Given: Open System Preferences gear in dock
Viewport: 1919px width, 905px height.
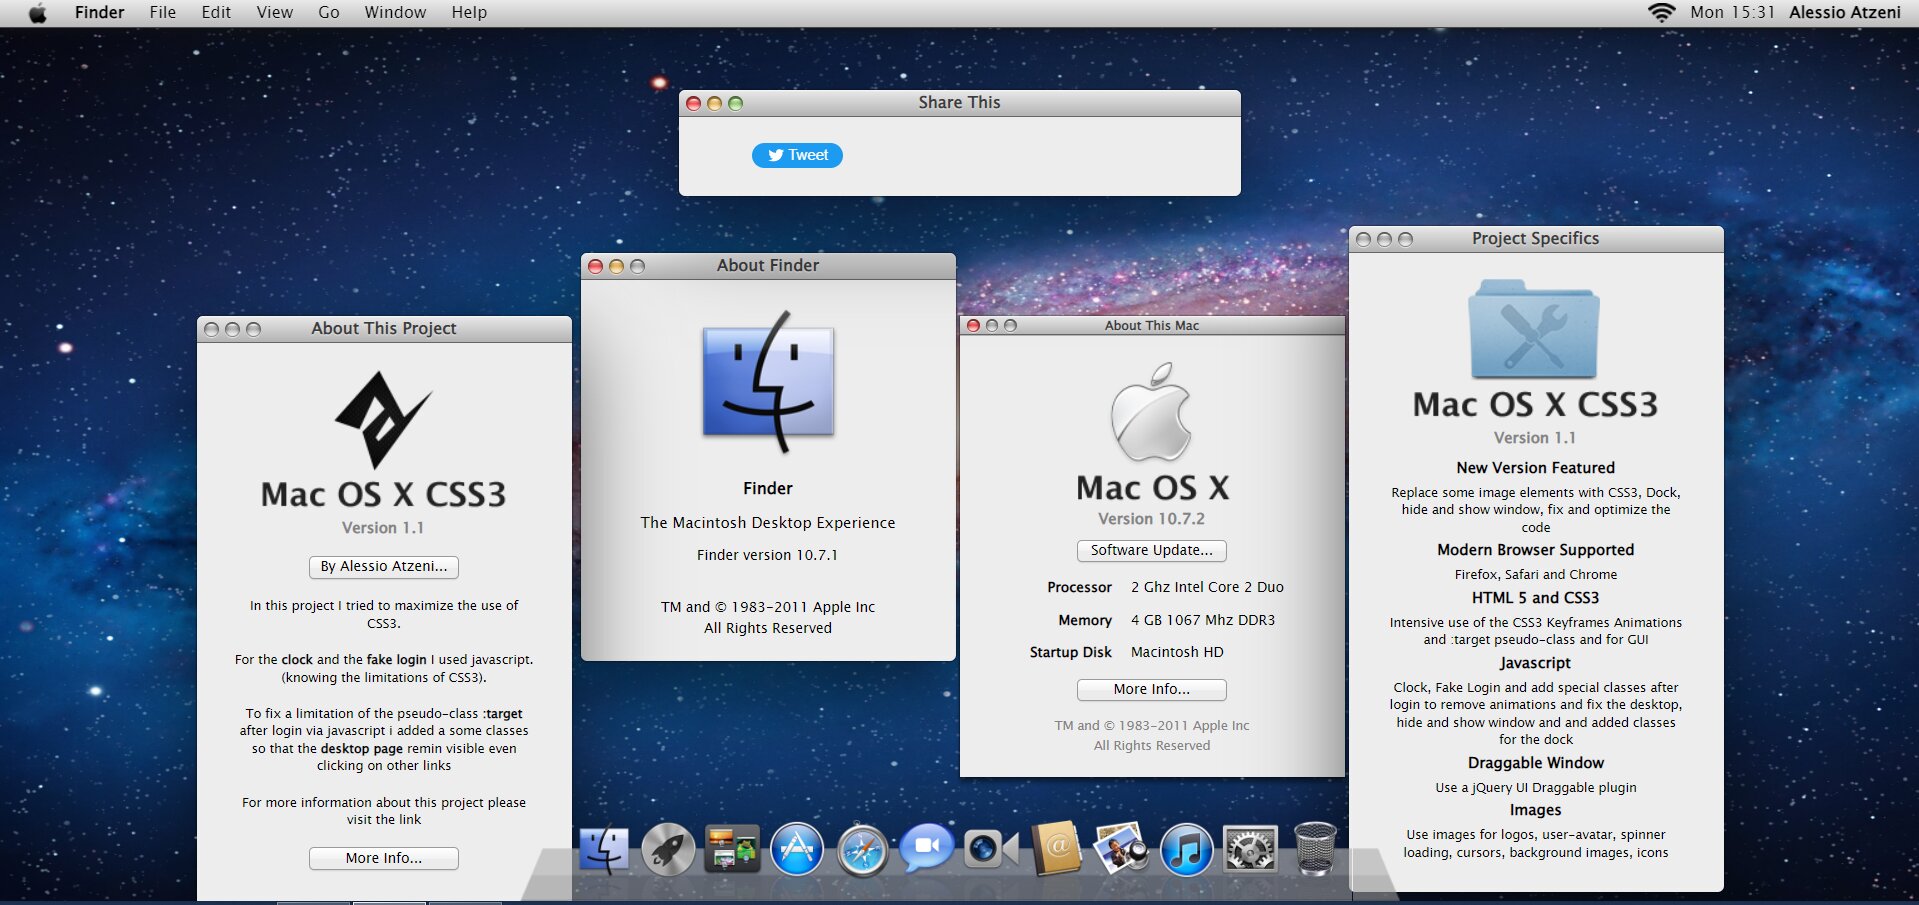Looking at the screenshot, I should (1250, 850).
